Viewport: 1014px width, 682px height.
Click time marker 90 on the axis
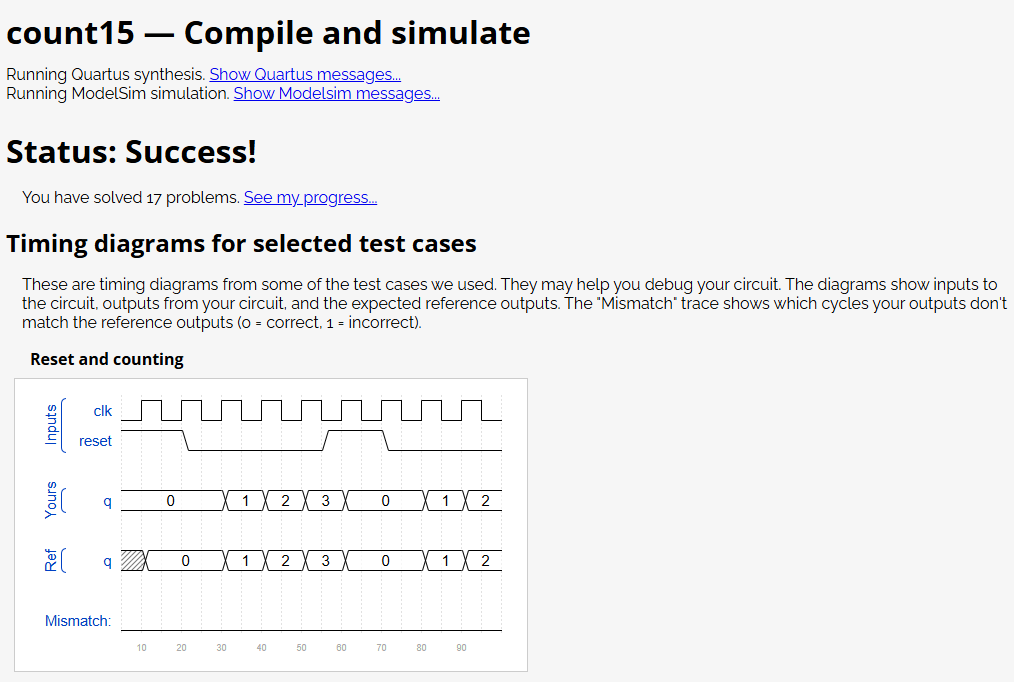[461, 648]
